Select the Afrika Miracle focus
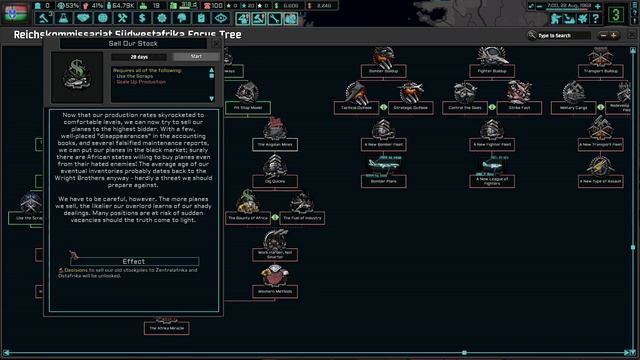Screen dimensions: 640x360 point(167,328)
